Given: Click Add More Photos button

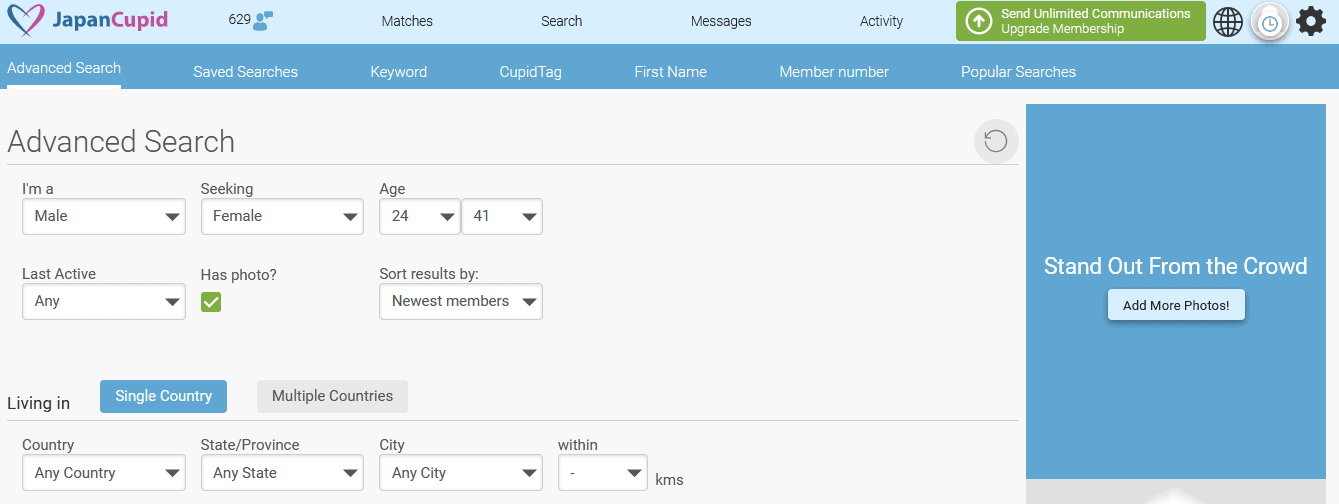Looking at the screenshot, I should pyautogui.click(x=1176, y=305).
